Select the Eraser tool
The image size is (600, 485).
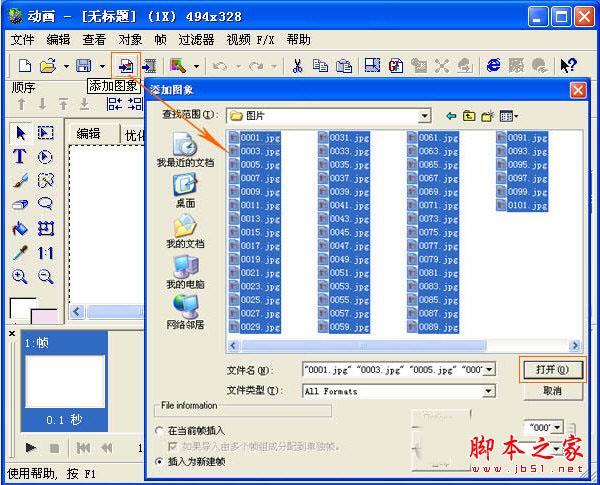[x=20, y=205]
